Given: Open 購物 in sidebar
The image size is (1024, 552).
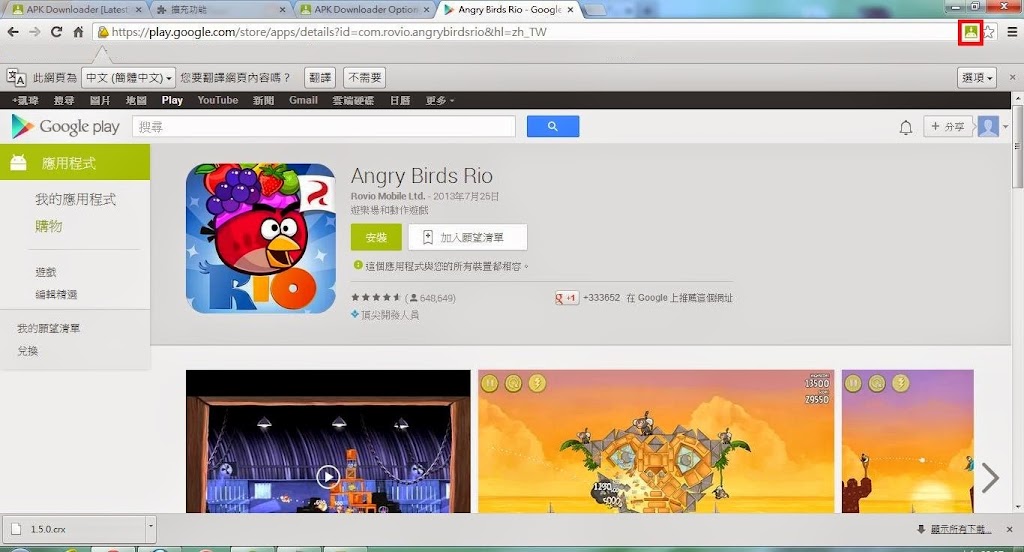Looking at the screenshot, I should coord(49,226).
